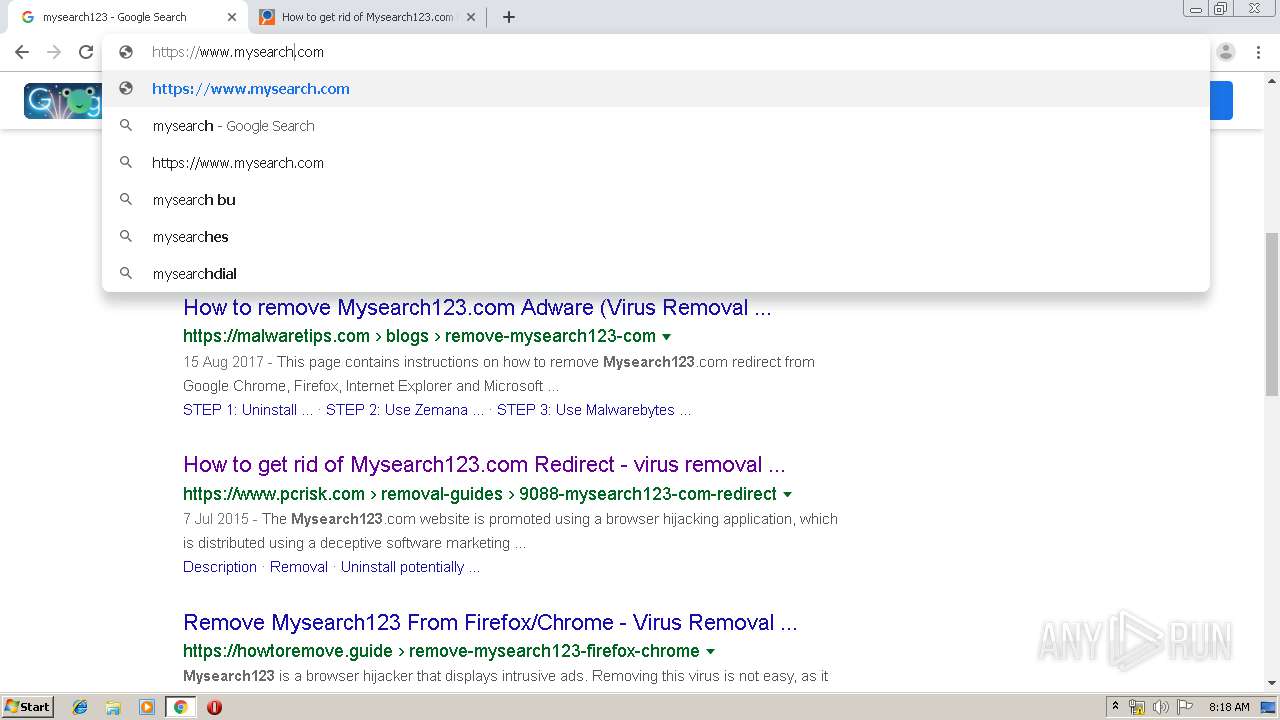Select the 'mysearchdial' suggestion

pyautogui.click(x=656, y=274)
